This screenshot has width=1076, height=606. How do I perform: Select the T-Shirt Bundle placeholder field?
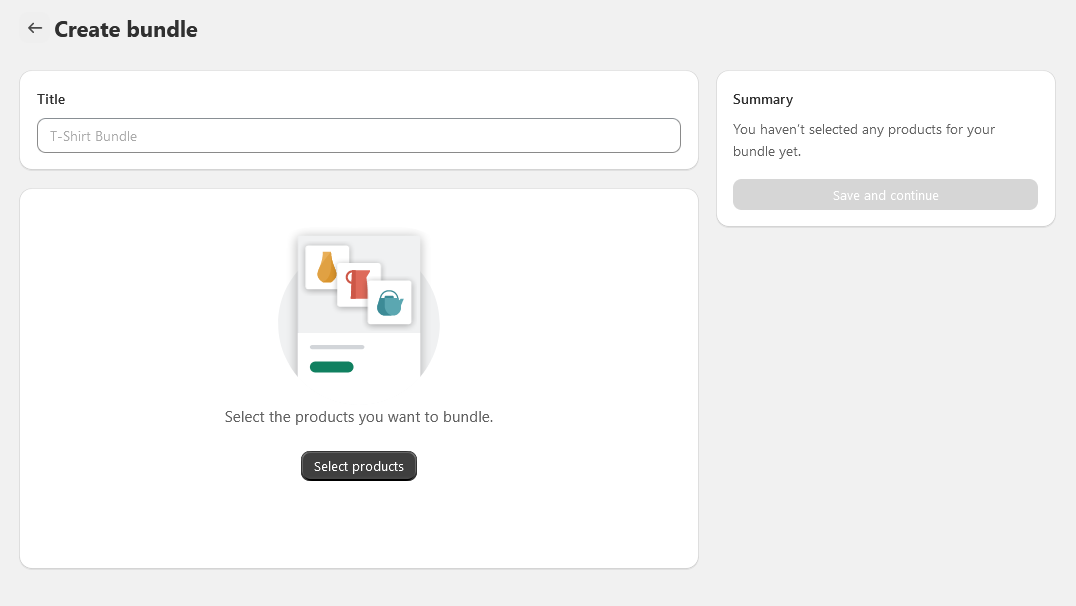358,135
